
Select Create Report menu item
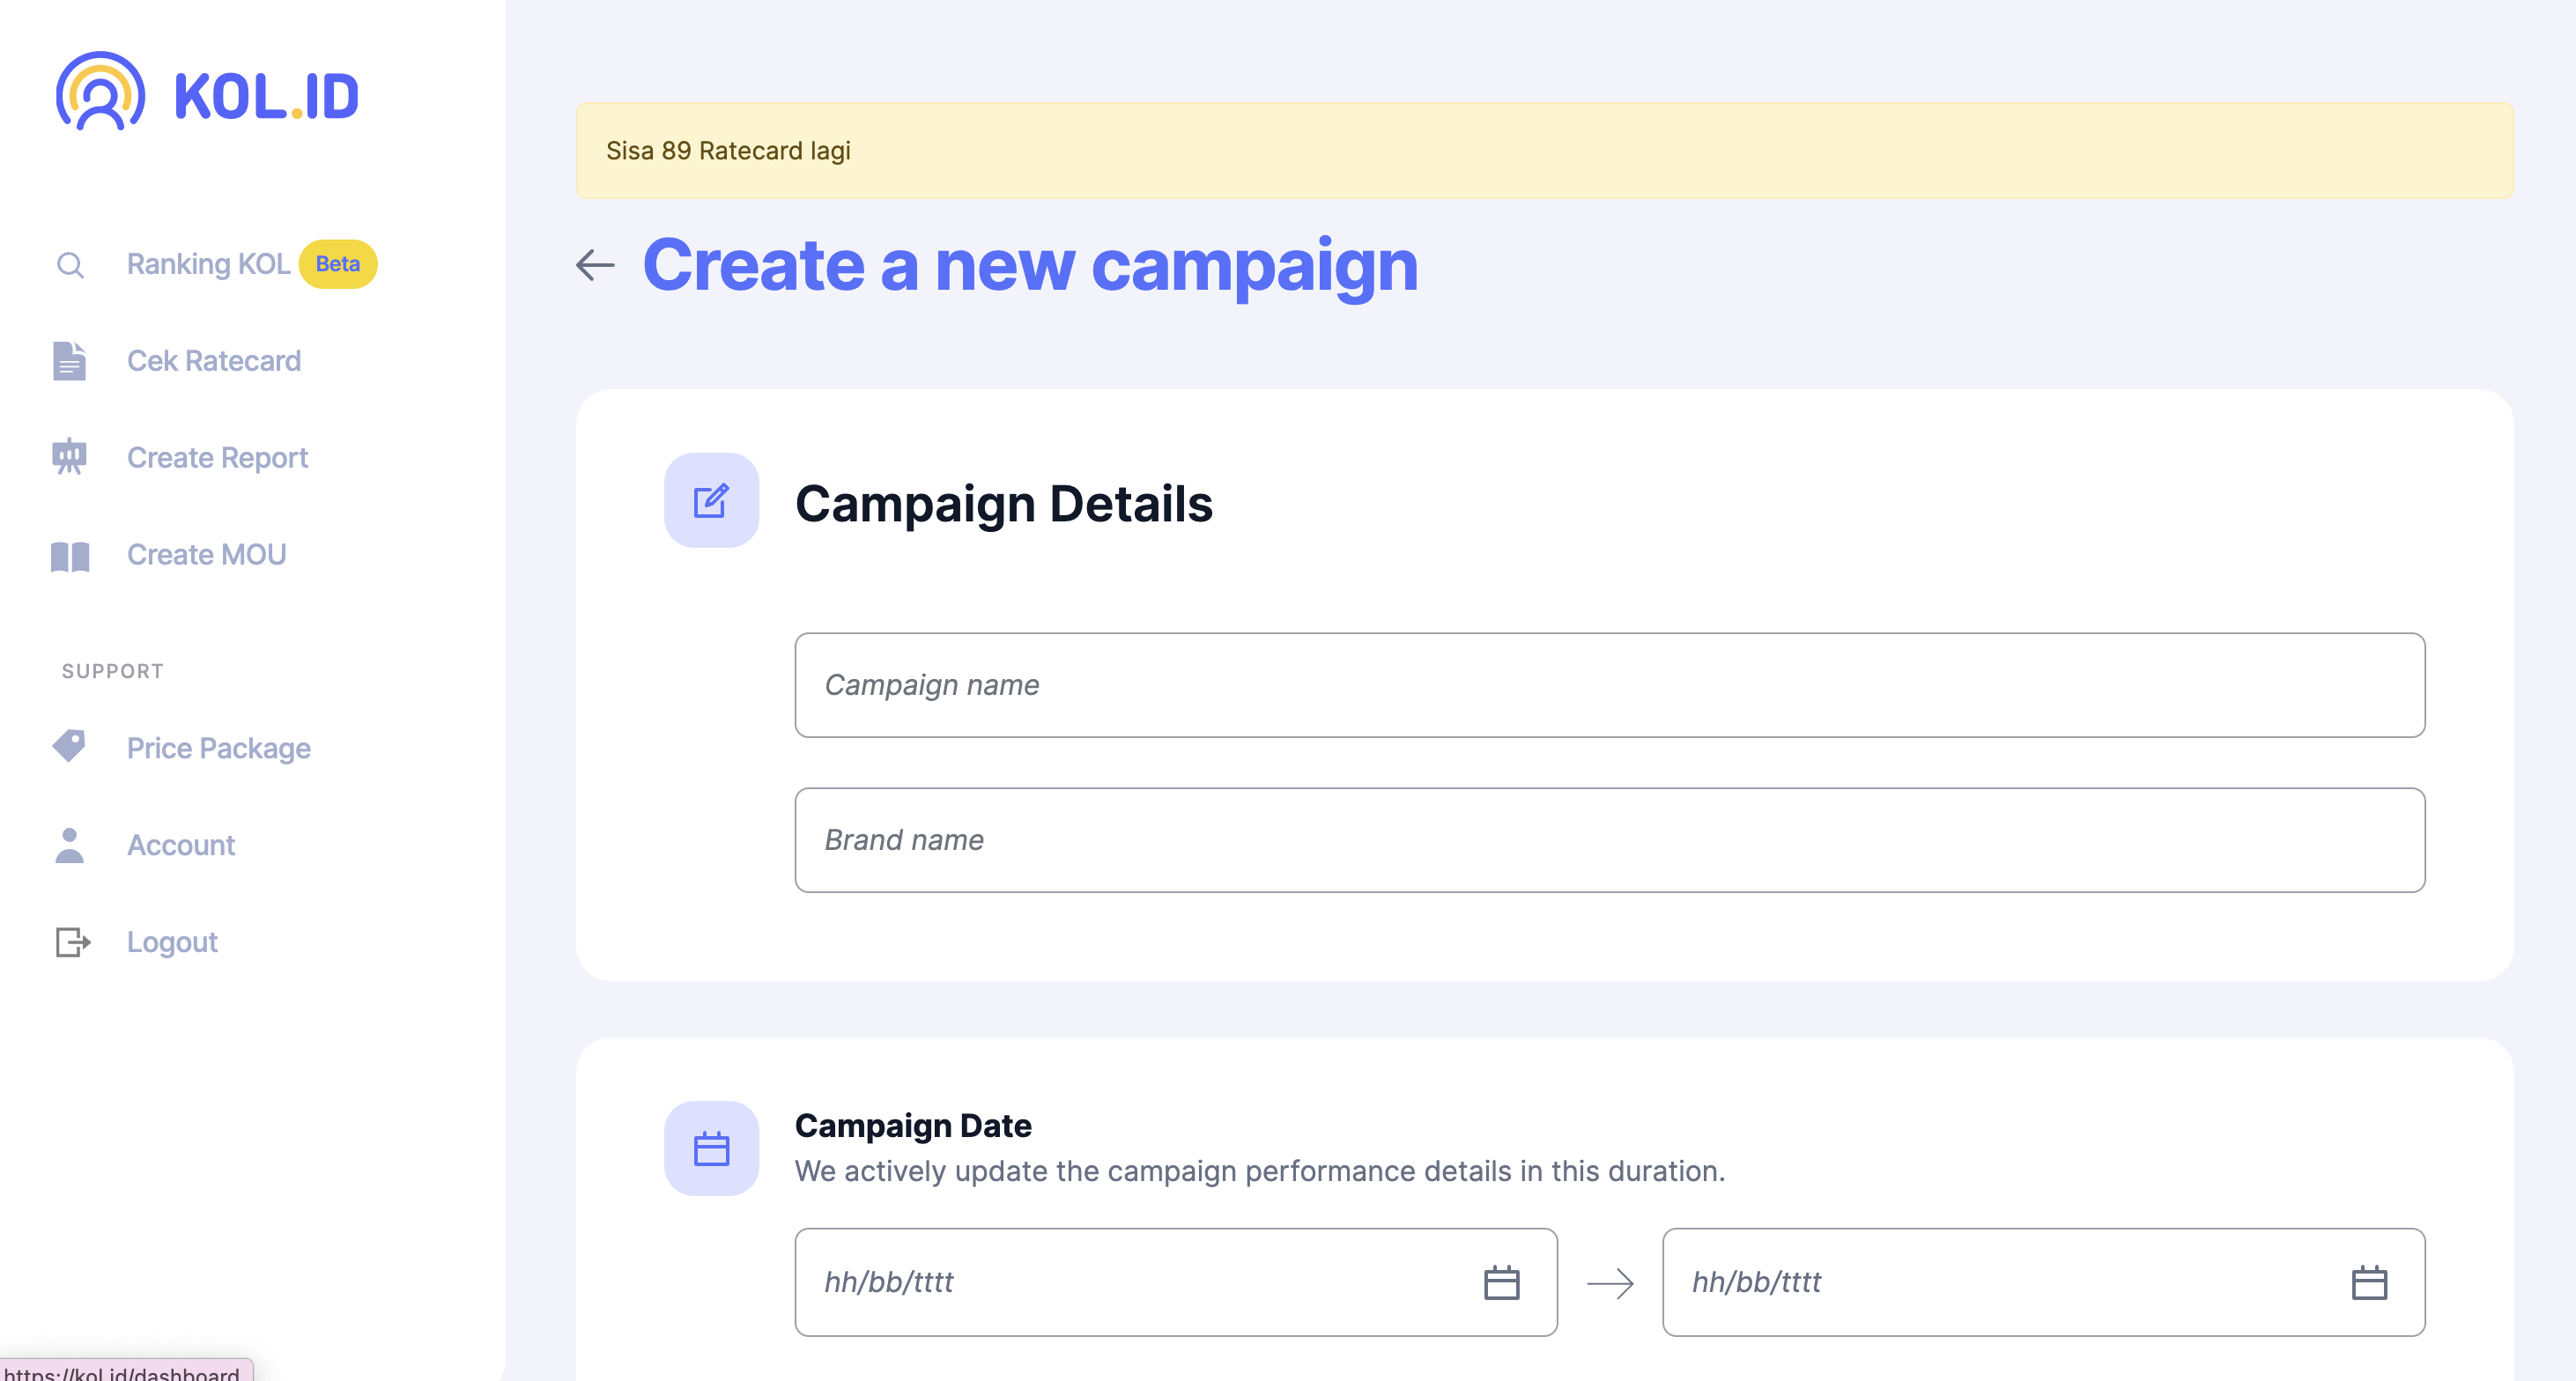pyautogui.click(x=217, y=458)
